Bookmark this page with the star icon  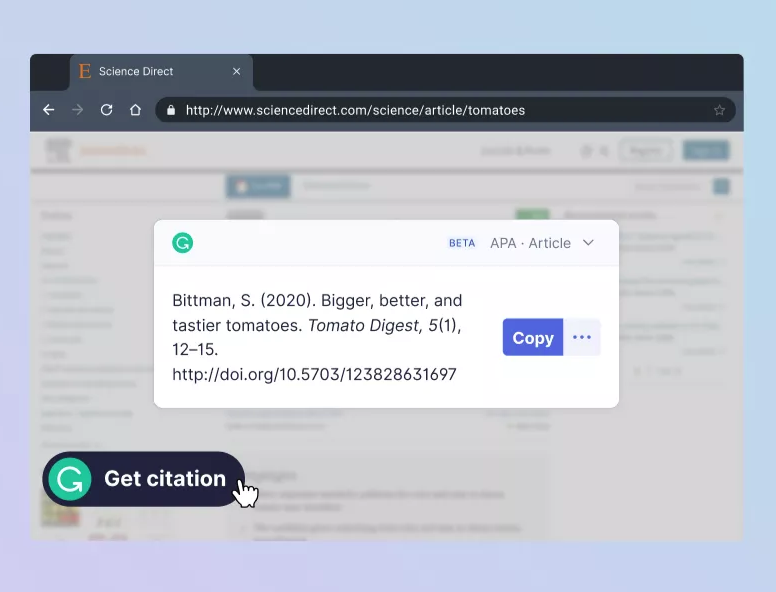(719, 110)
